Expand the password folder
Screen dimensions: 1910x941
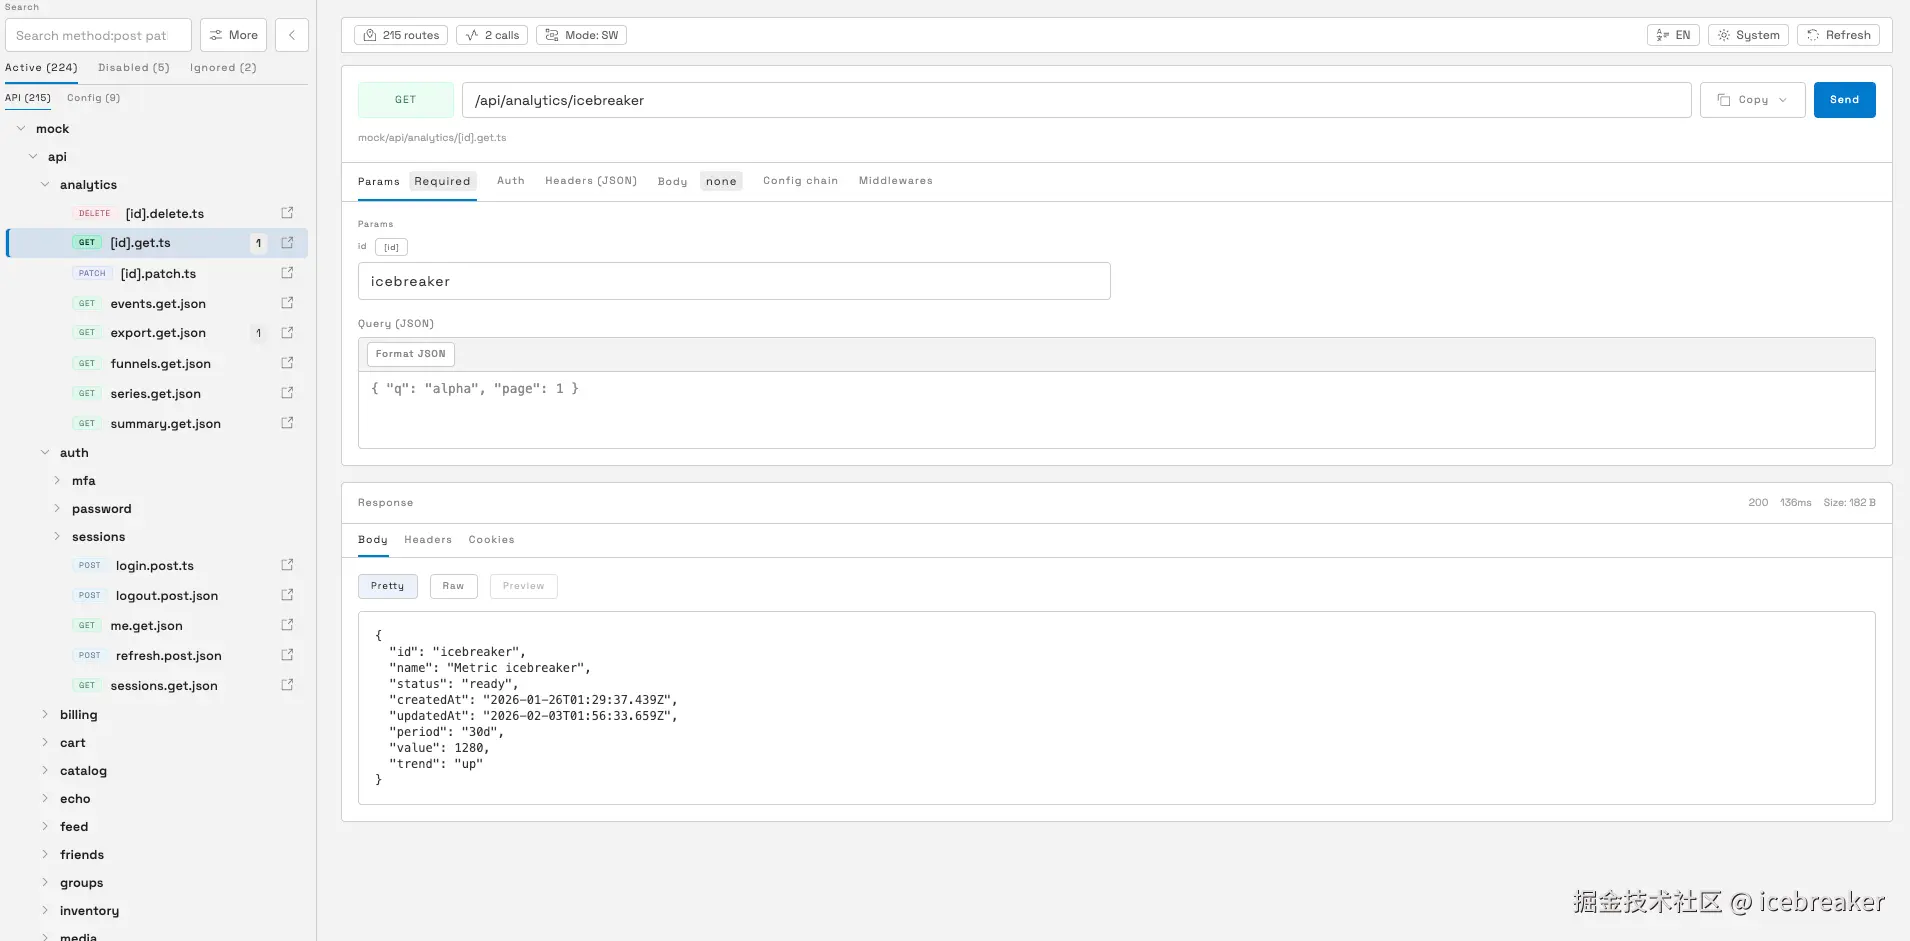[57, 509]
